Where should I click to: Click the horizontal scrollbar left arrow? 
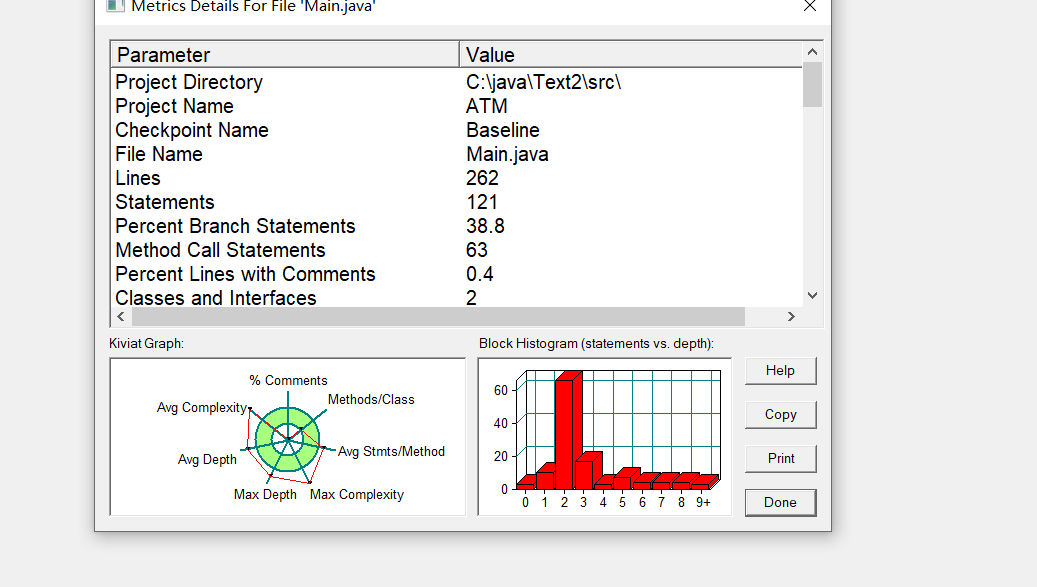[120, 317]
